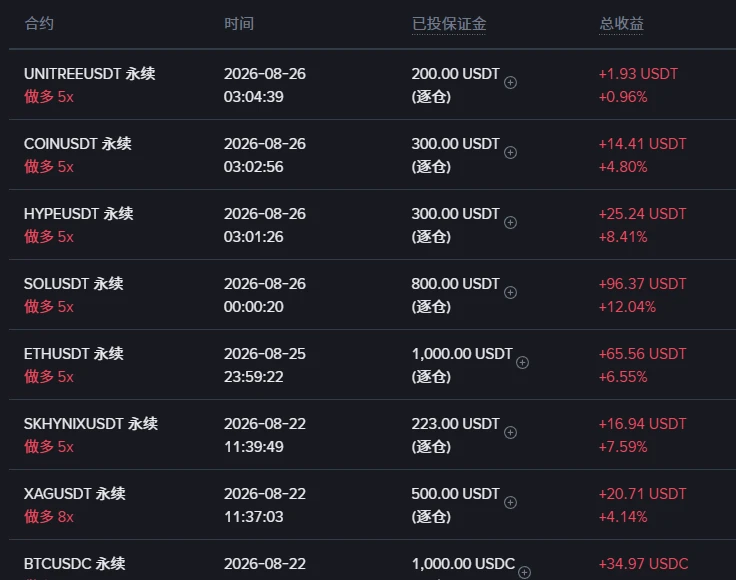This screenshot has width=736, height=580.
Task: Open the COINUSDT 永续 contract
Action: (78, 144)
